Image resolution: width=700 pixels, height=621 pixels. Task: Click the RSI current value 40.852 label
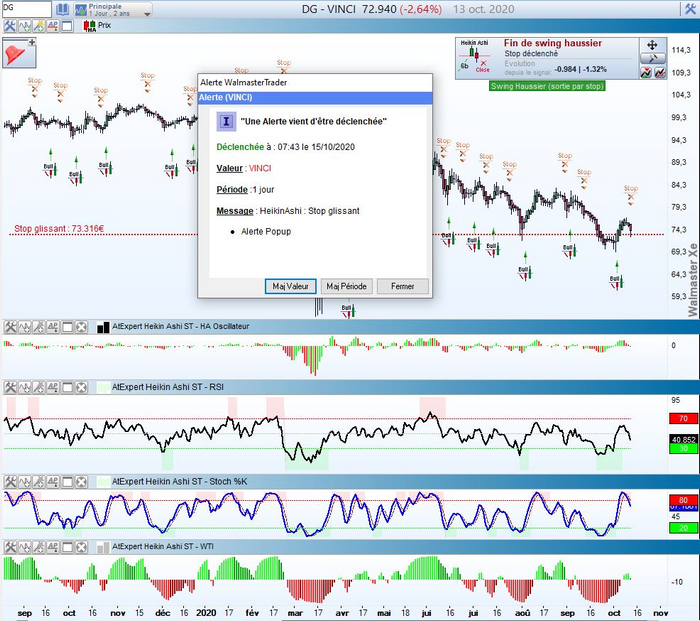pyautogui.click(x=683, y=440)
